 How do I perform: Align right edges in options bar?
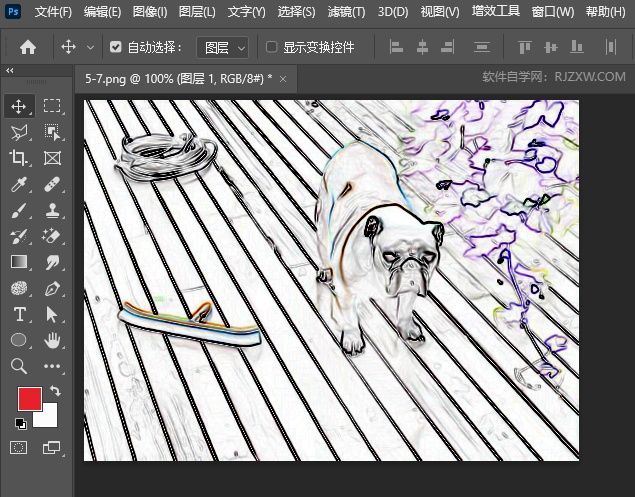pos(447,47)
